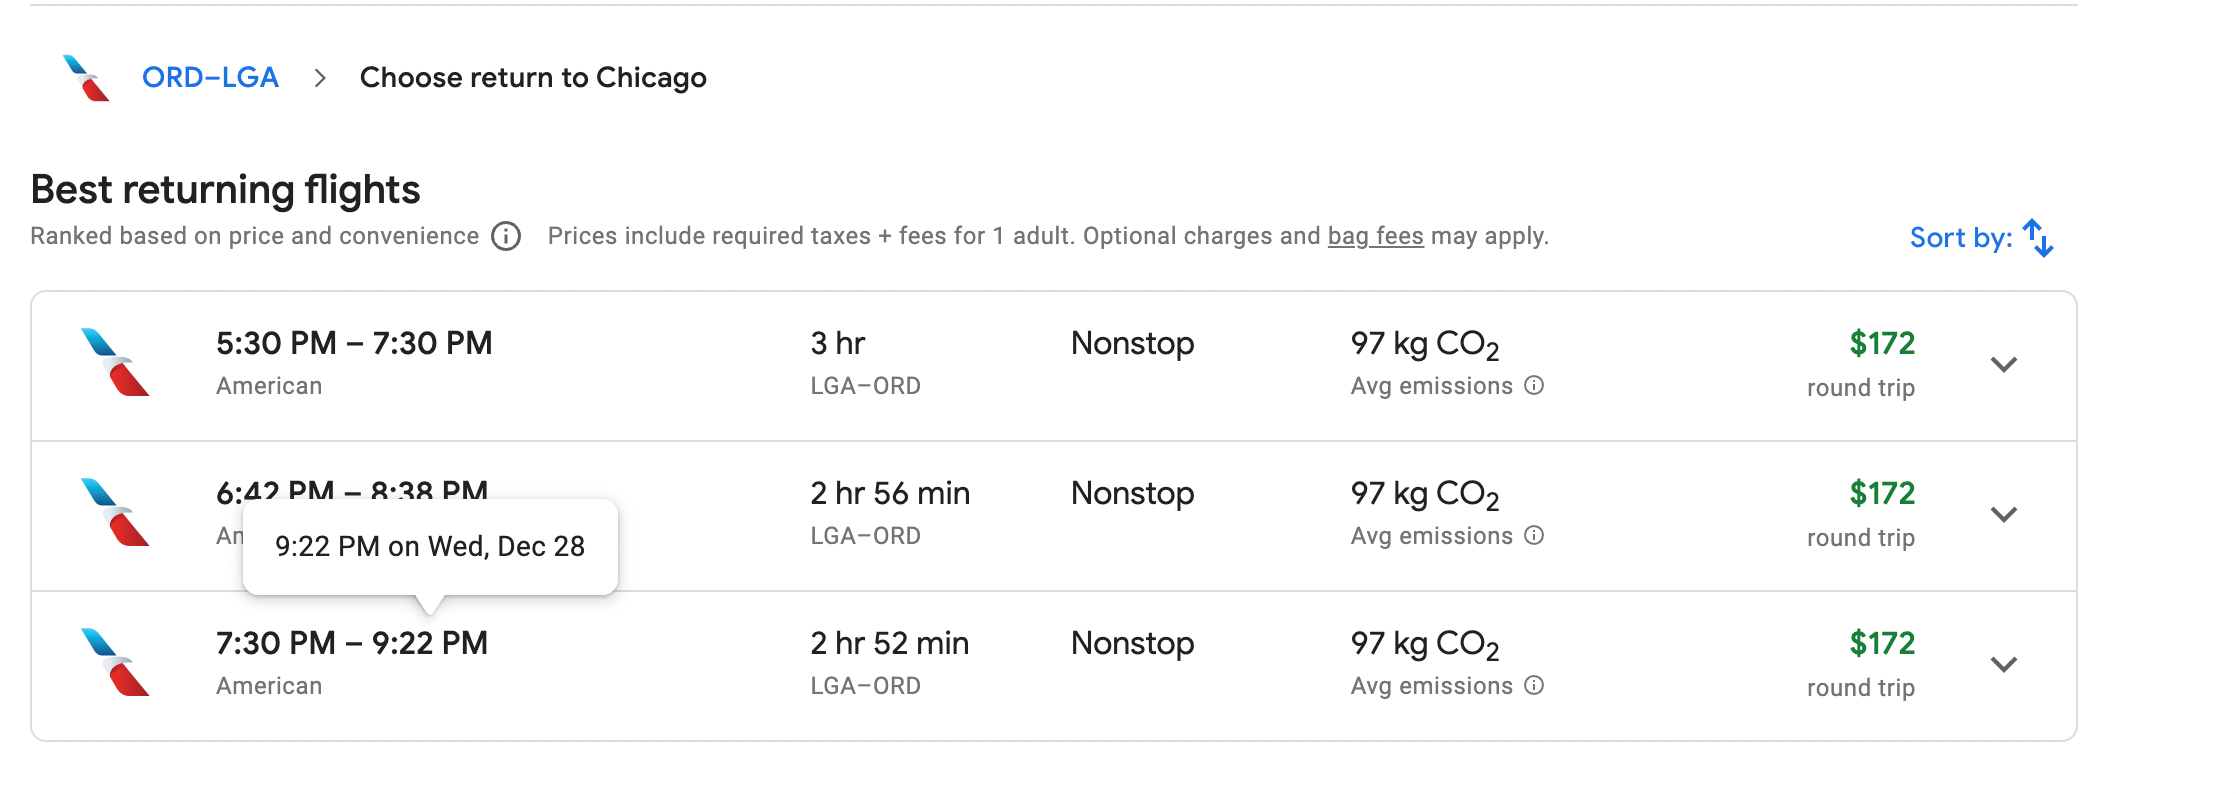Open emissions info icon for 2 hr 52 min flight
This screenshot has height=794, width=2236.
[1534, 686]
